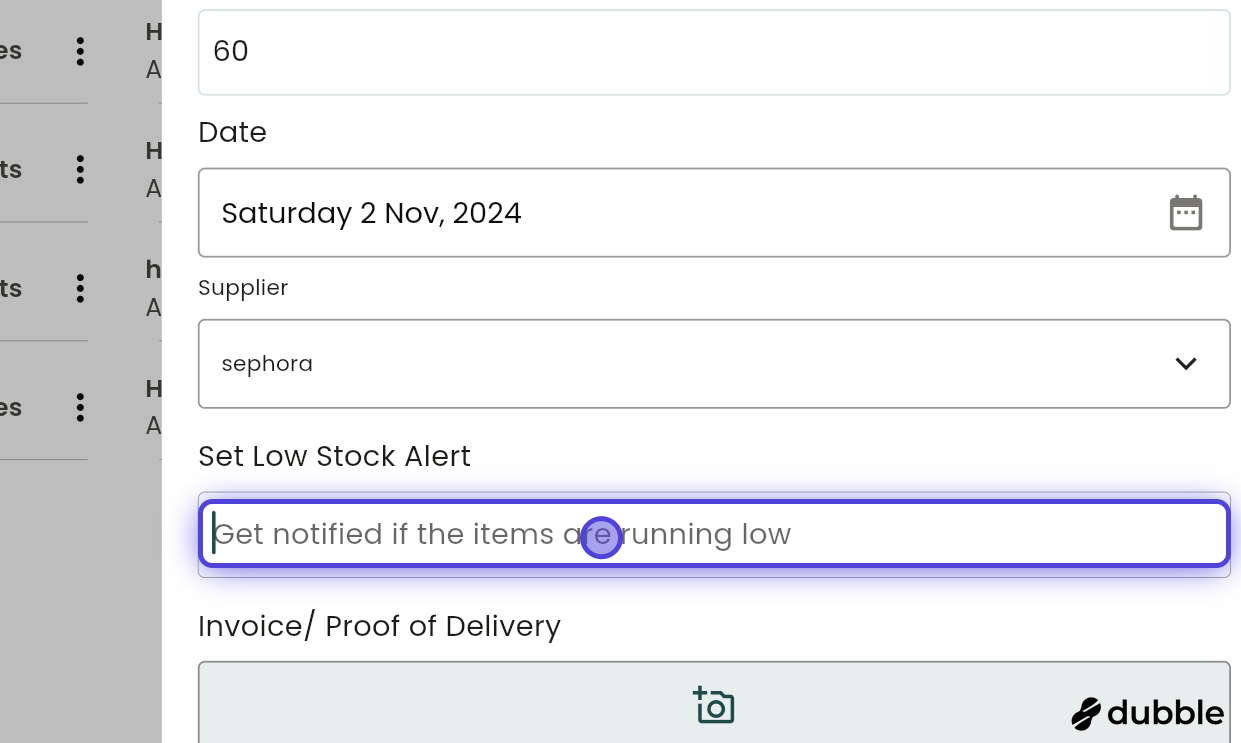1241x743 pixels.
Task: Click the dubble logo
Action: pyautogui.click(x=1147, y=713)
